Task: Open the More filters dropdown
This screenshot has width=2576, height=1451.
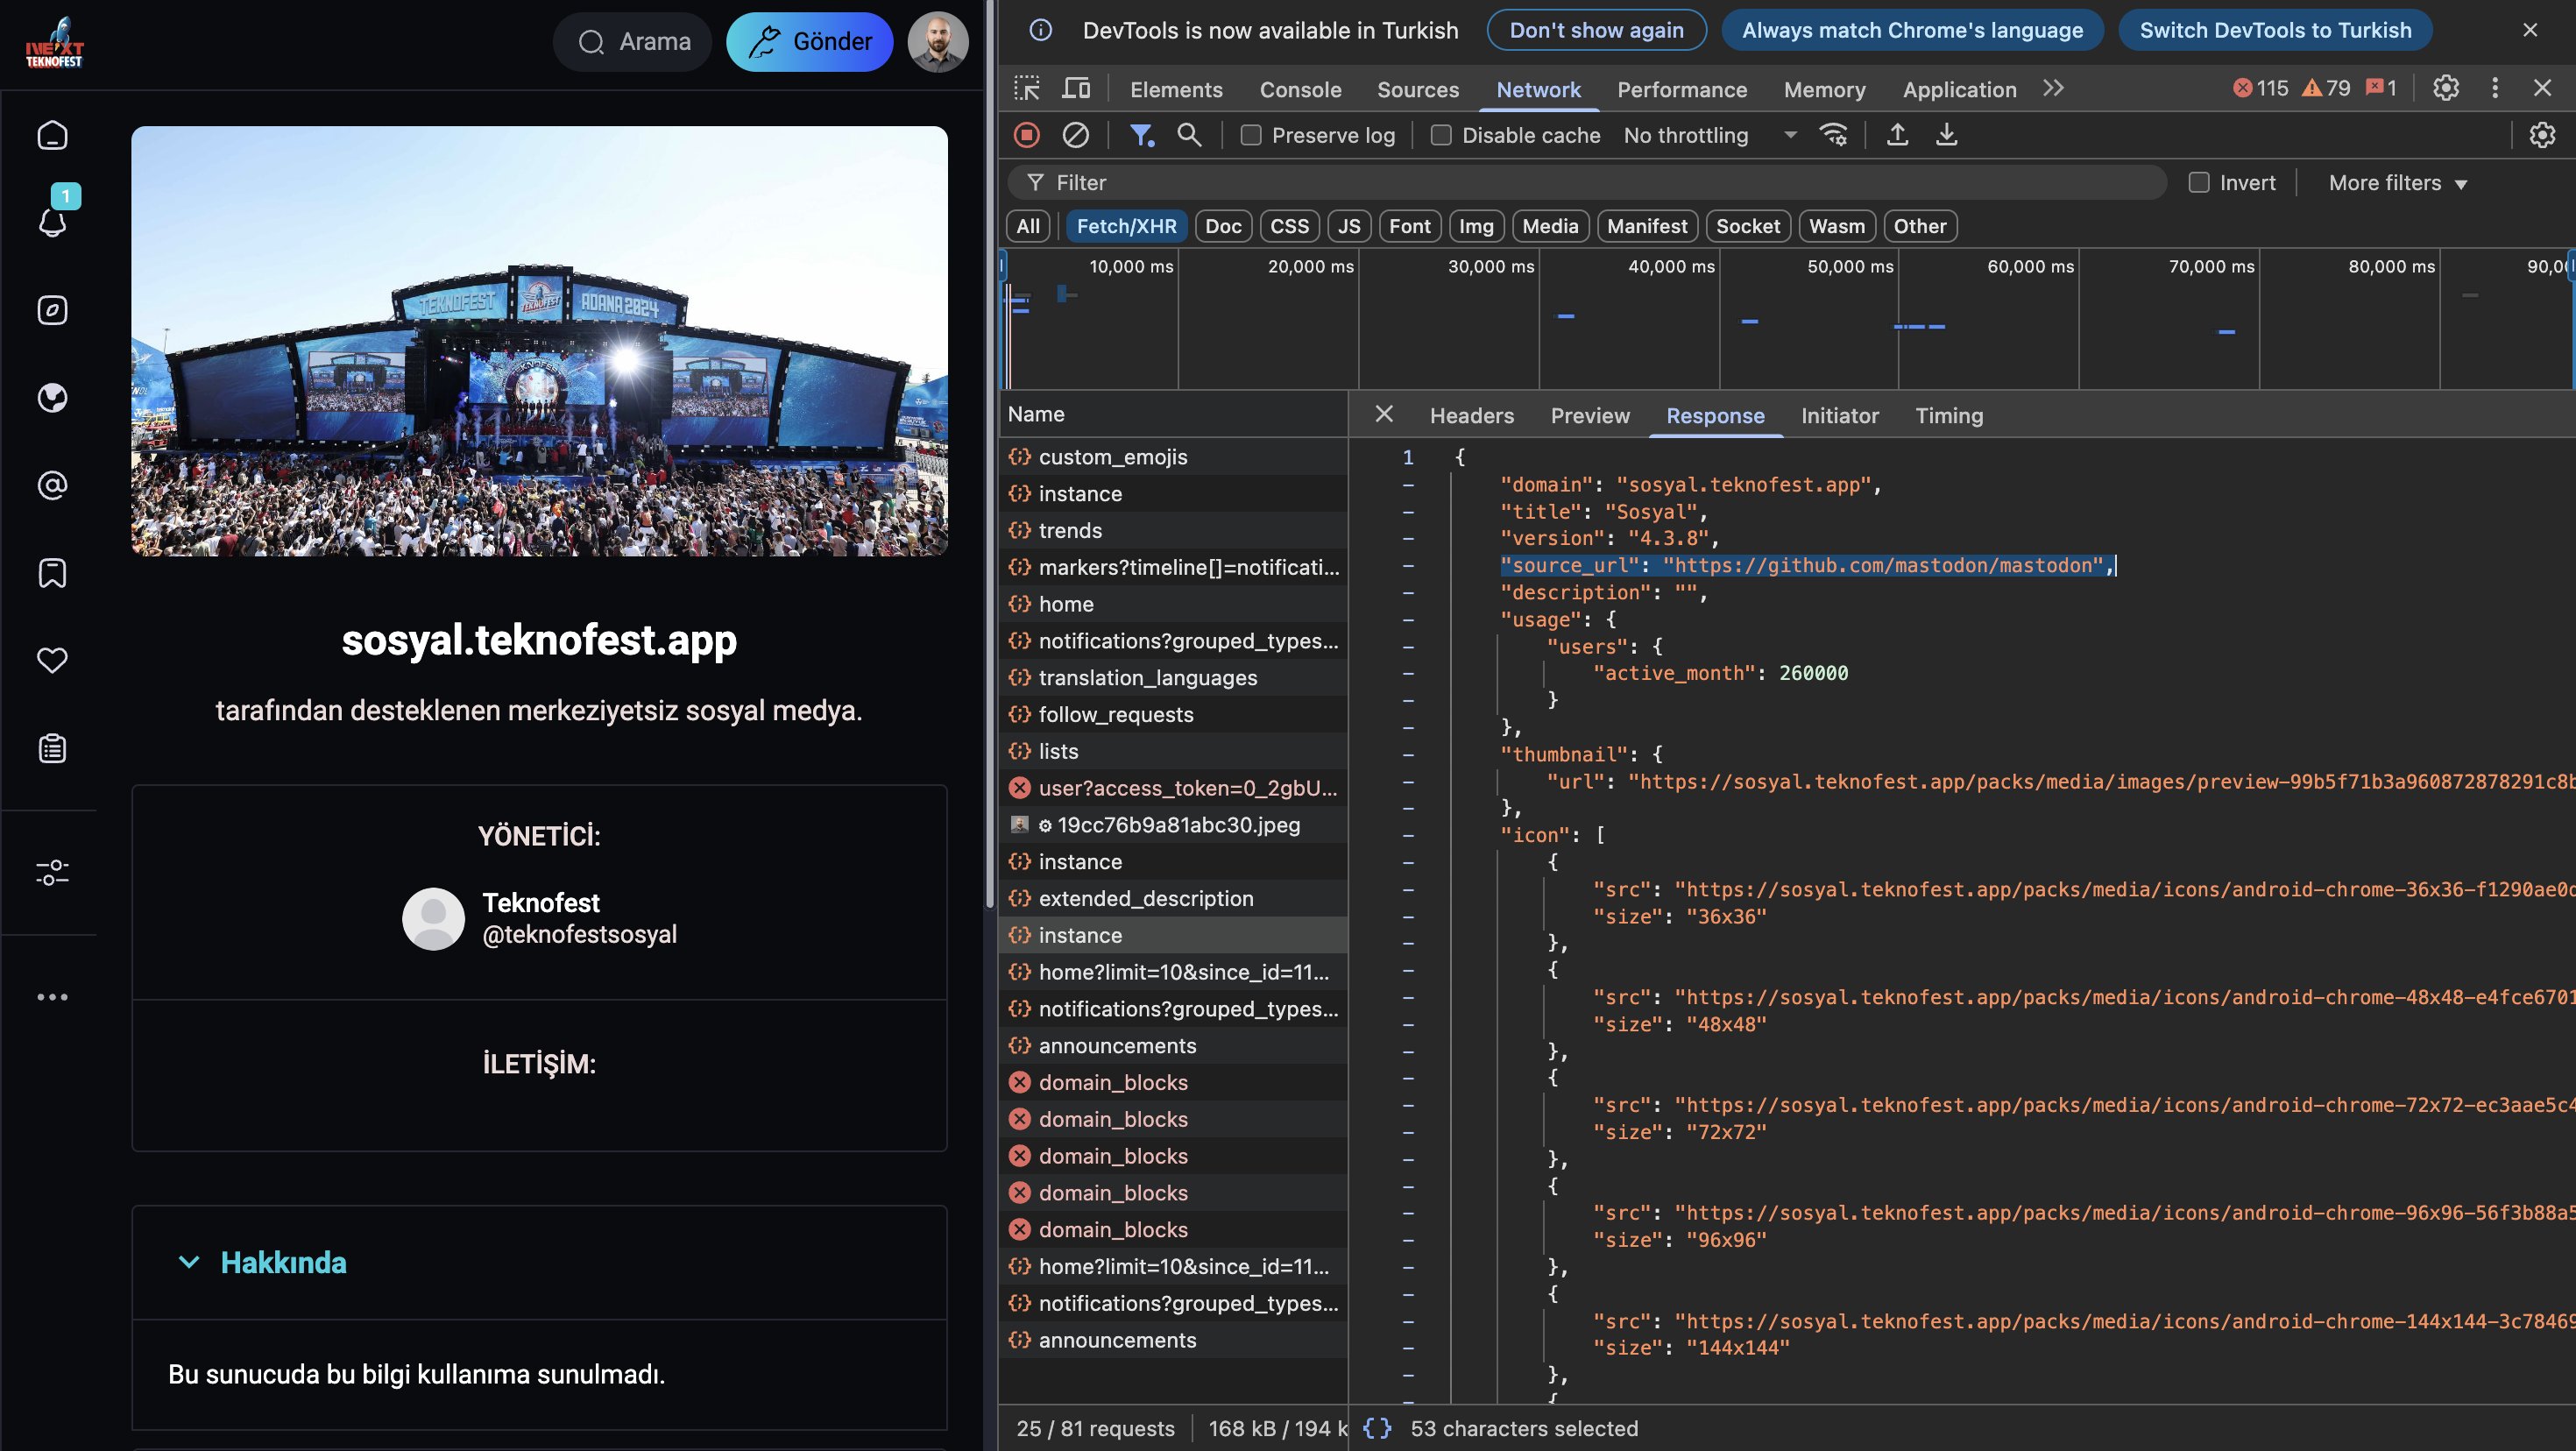Action: tap(2398, 183)
